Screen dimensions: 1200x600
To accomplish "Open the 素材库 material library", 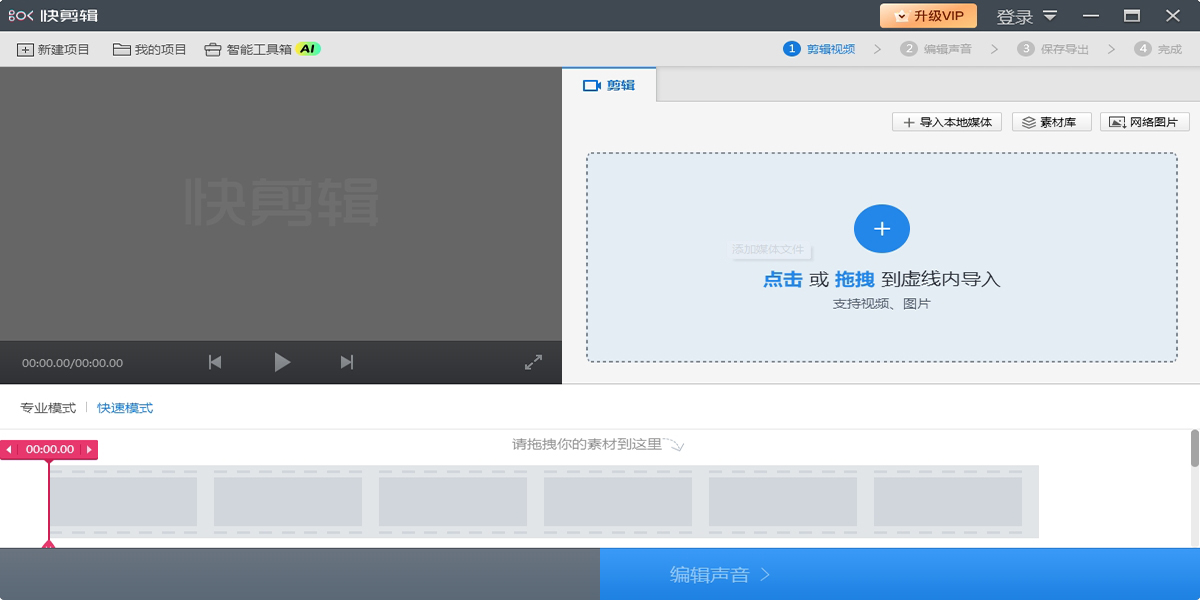I will 1052,122.
